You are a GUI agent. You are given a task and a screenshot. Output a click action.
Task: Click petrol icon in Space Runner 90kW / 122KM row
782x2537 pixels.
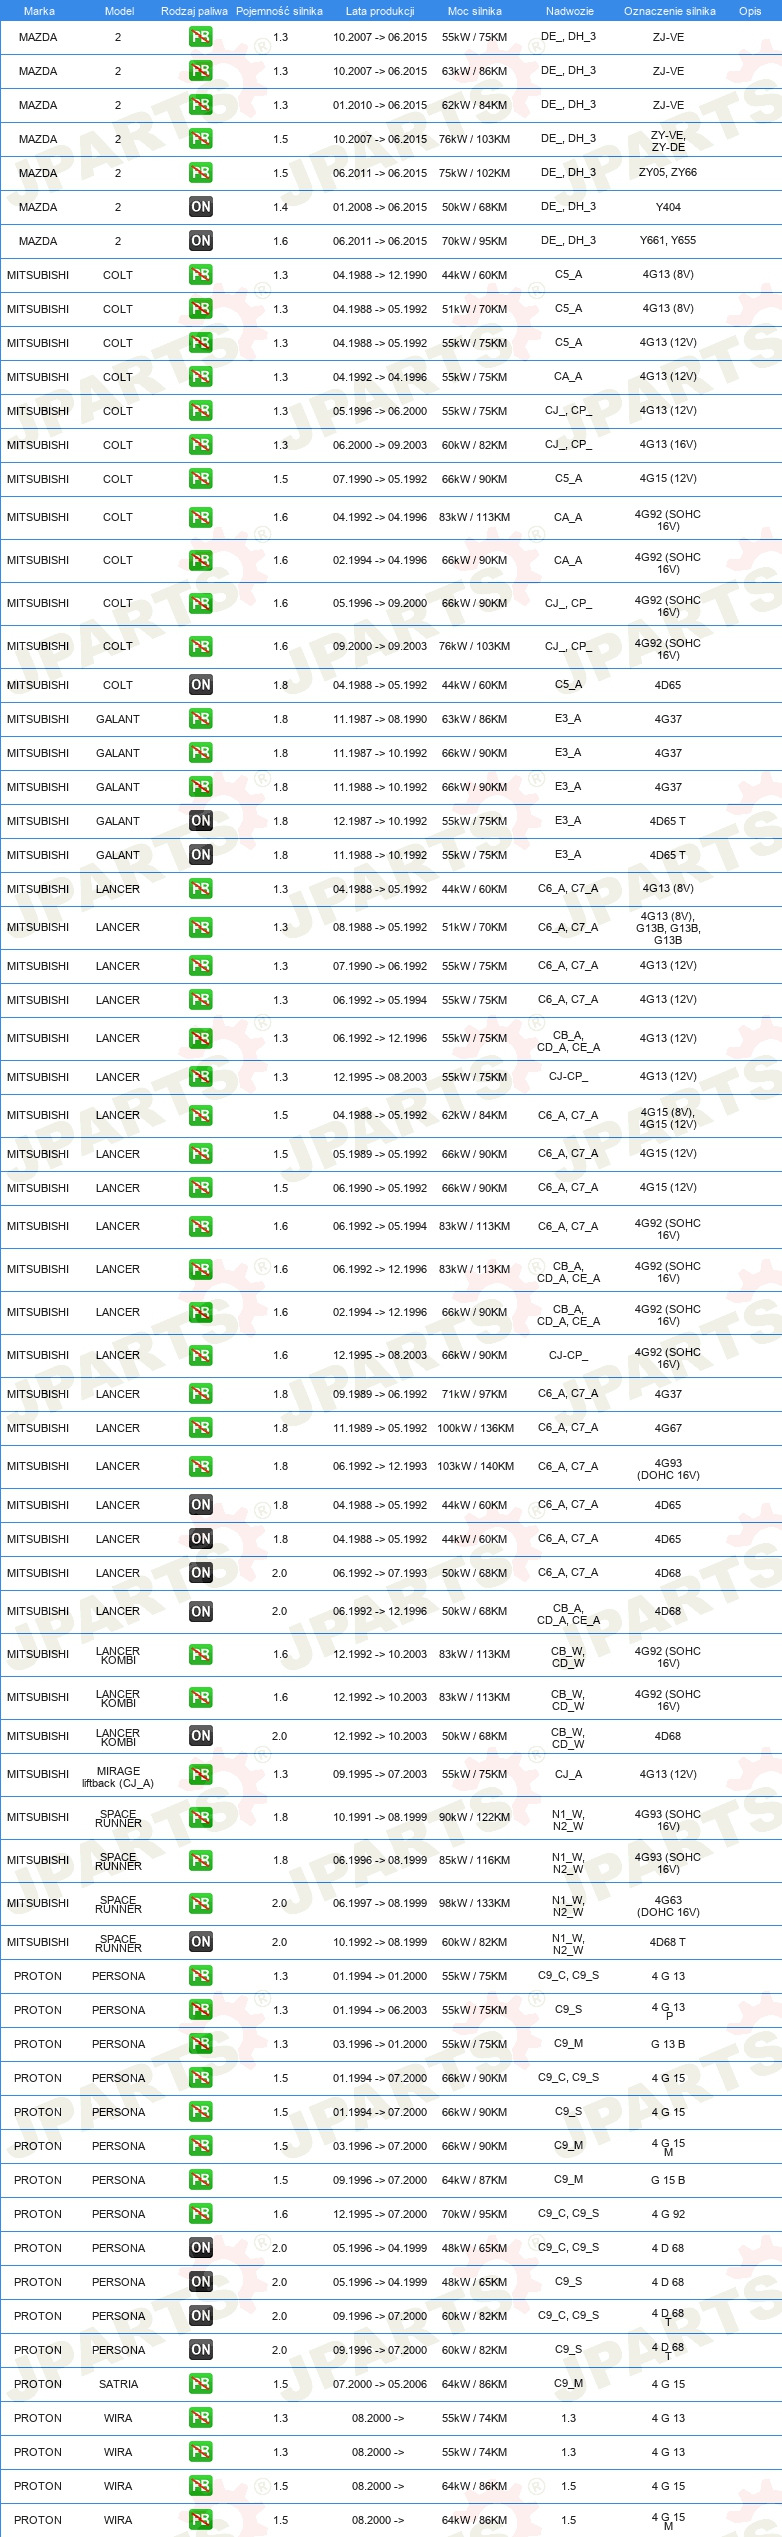pos(200,1818)
